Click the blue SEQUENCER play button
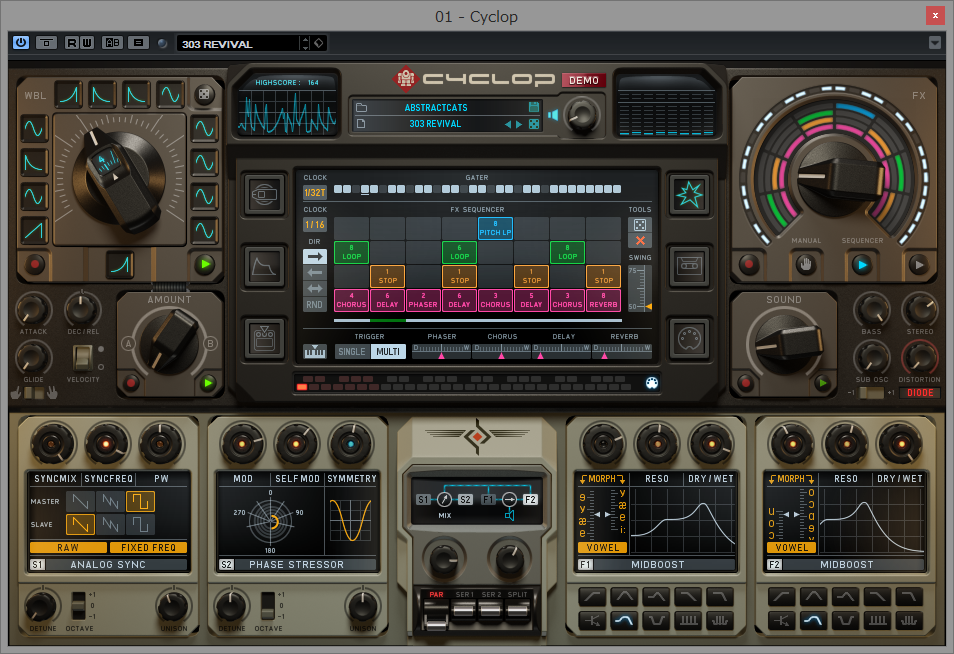Screen dimensions: 954x654 [862, 264]
